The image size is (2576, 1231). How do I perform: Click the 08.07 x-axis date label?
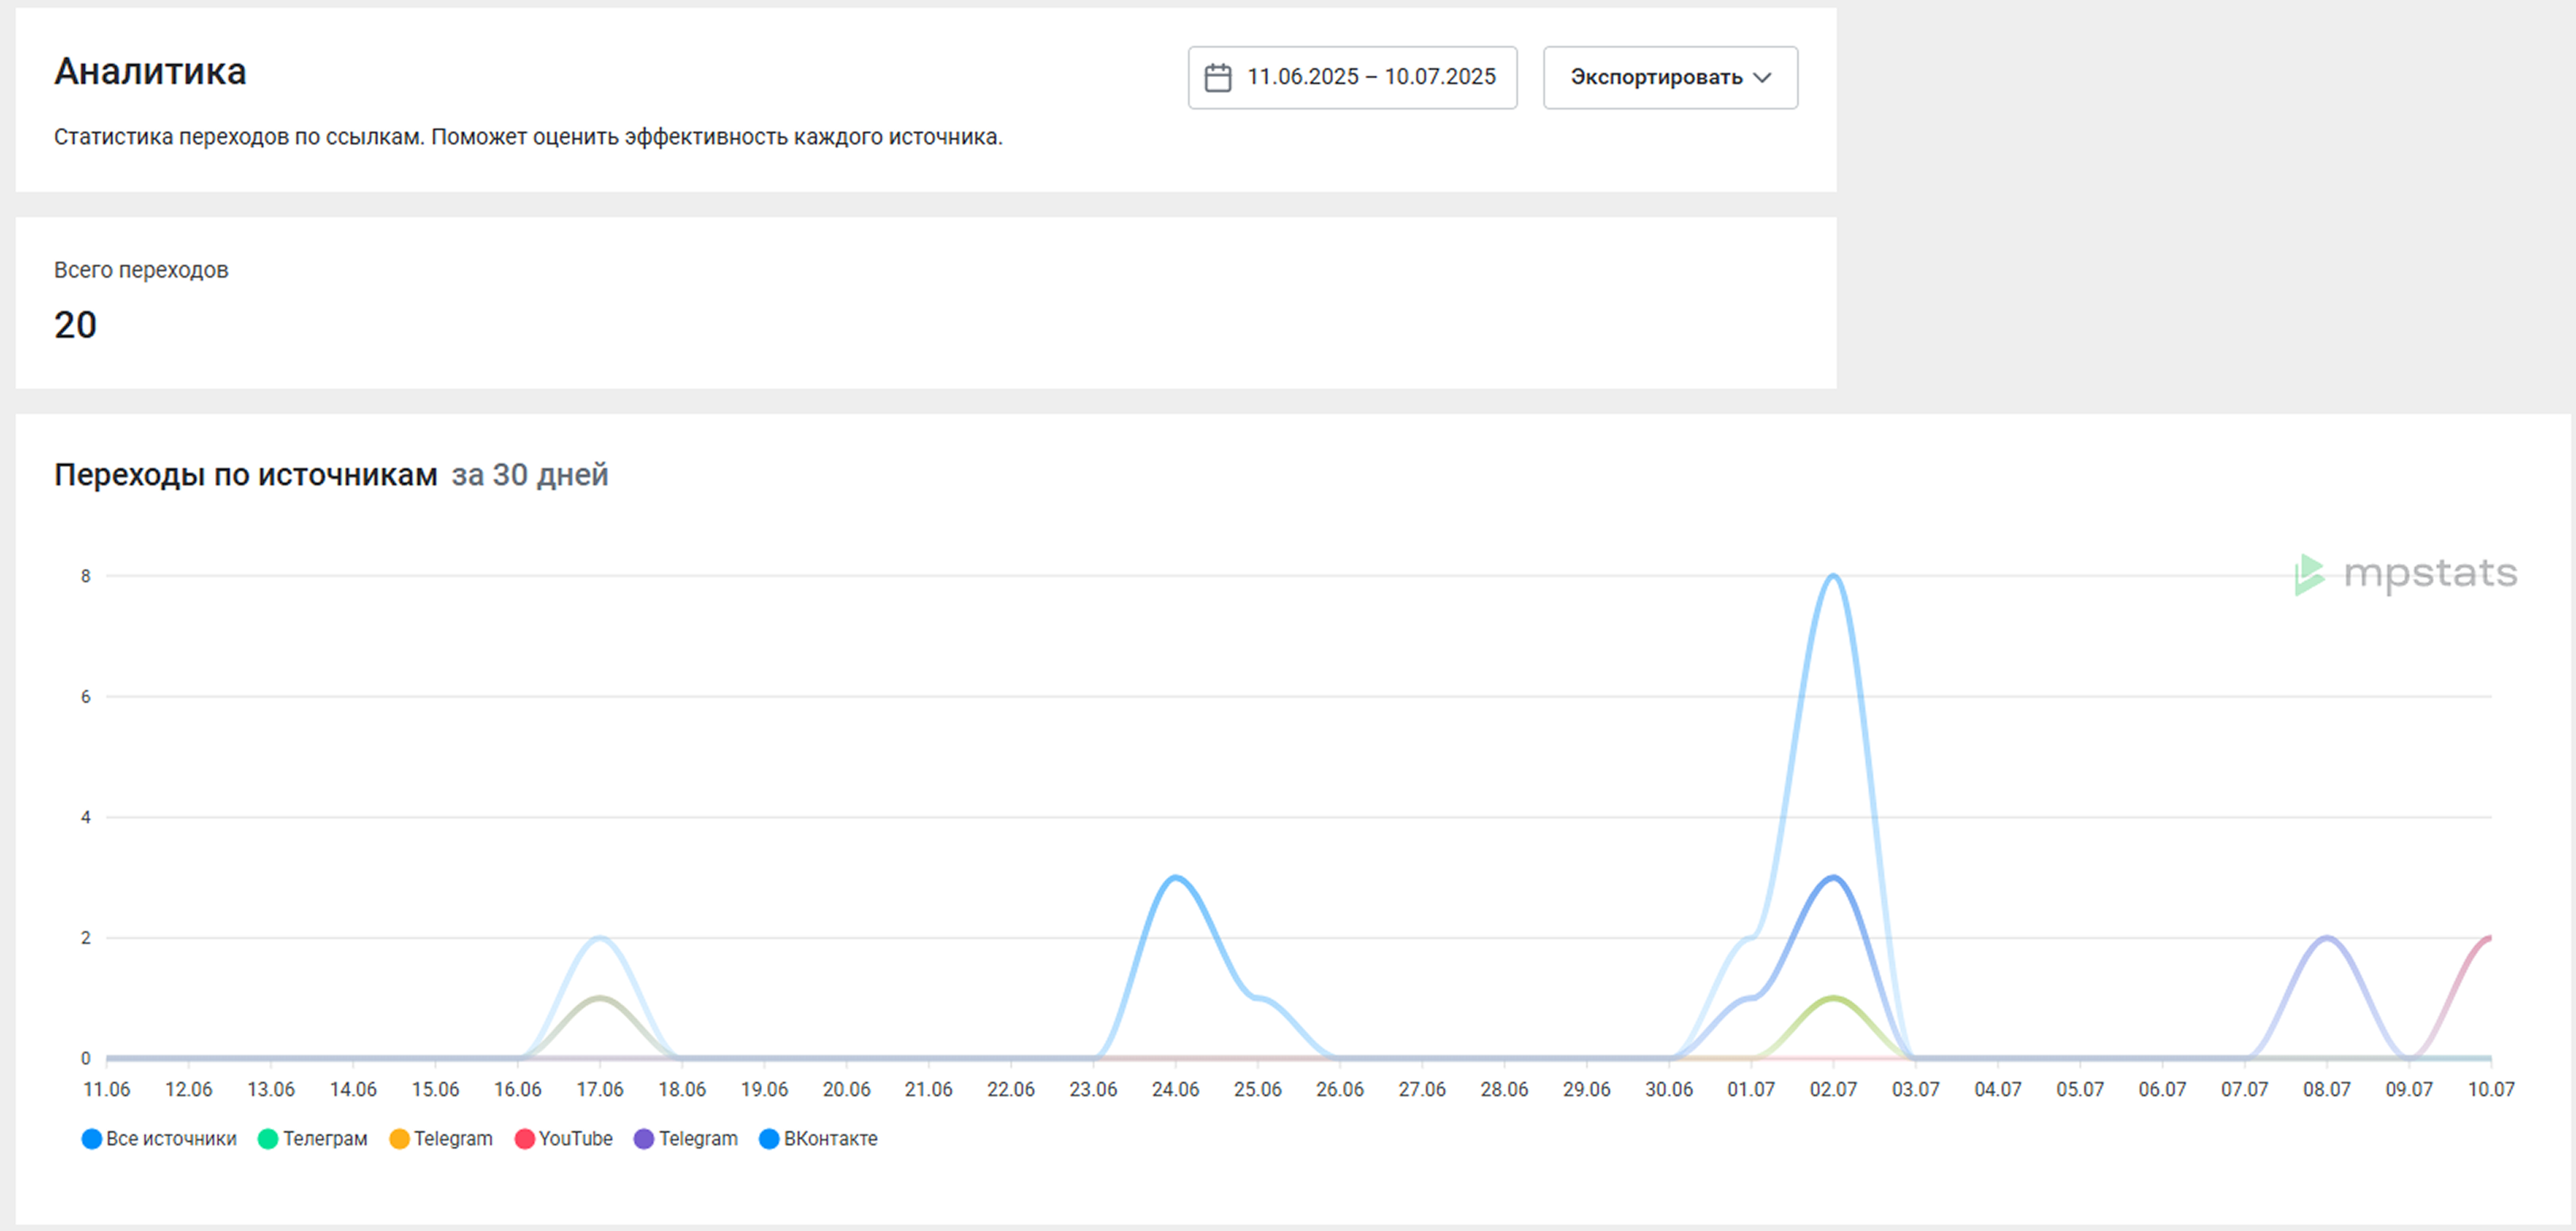[2327, 1089]
